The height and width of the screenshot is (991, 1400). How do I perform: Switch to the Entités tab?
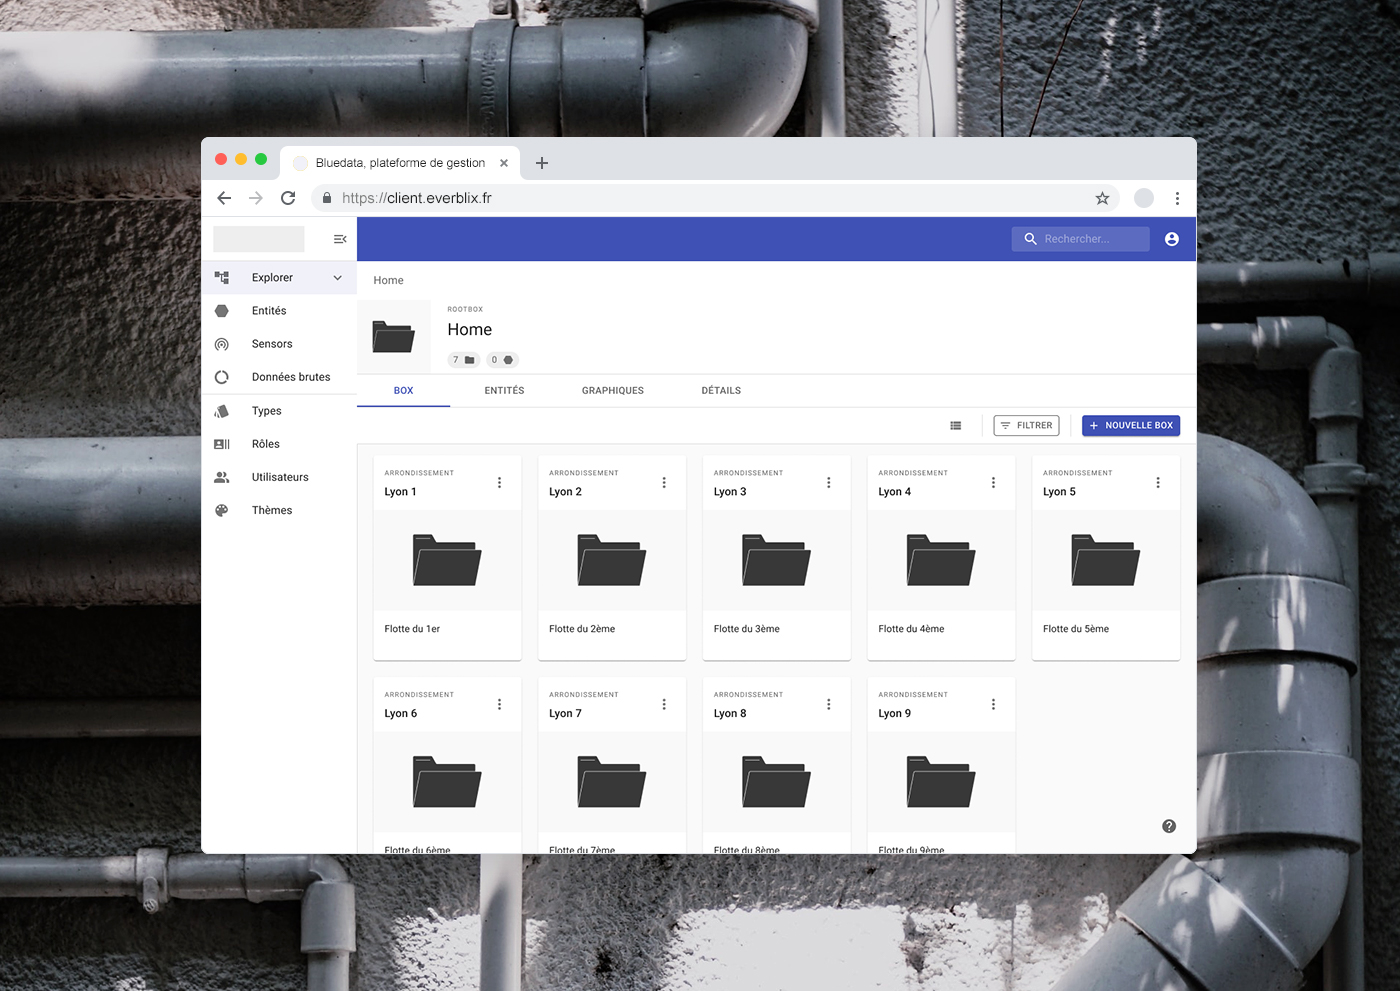(504, 391)
